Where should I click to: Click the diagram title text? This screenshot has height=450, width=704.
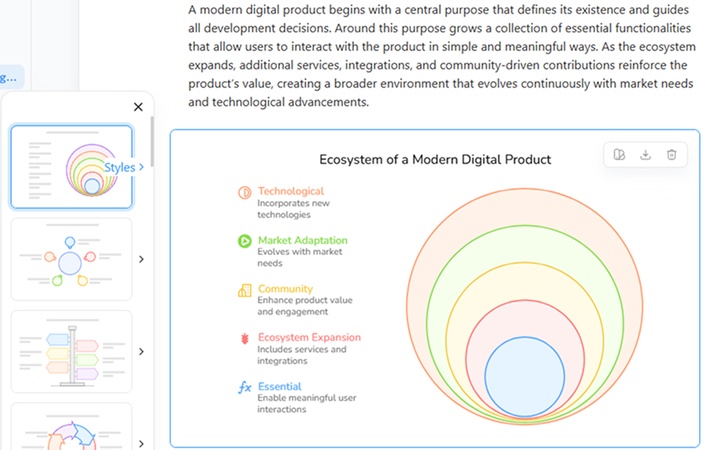click(x=435, y=159)
